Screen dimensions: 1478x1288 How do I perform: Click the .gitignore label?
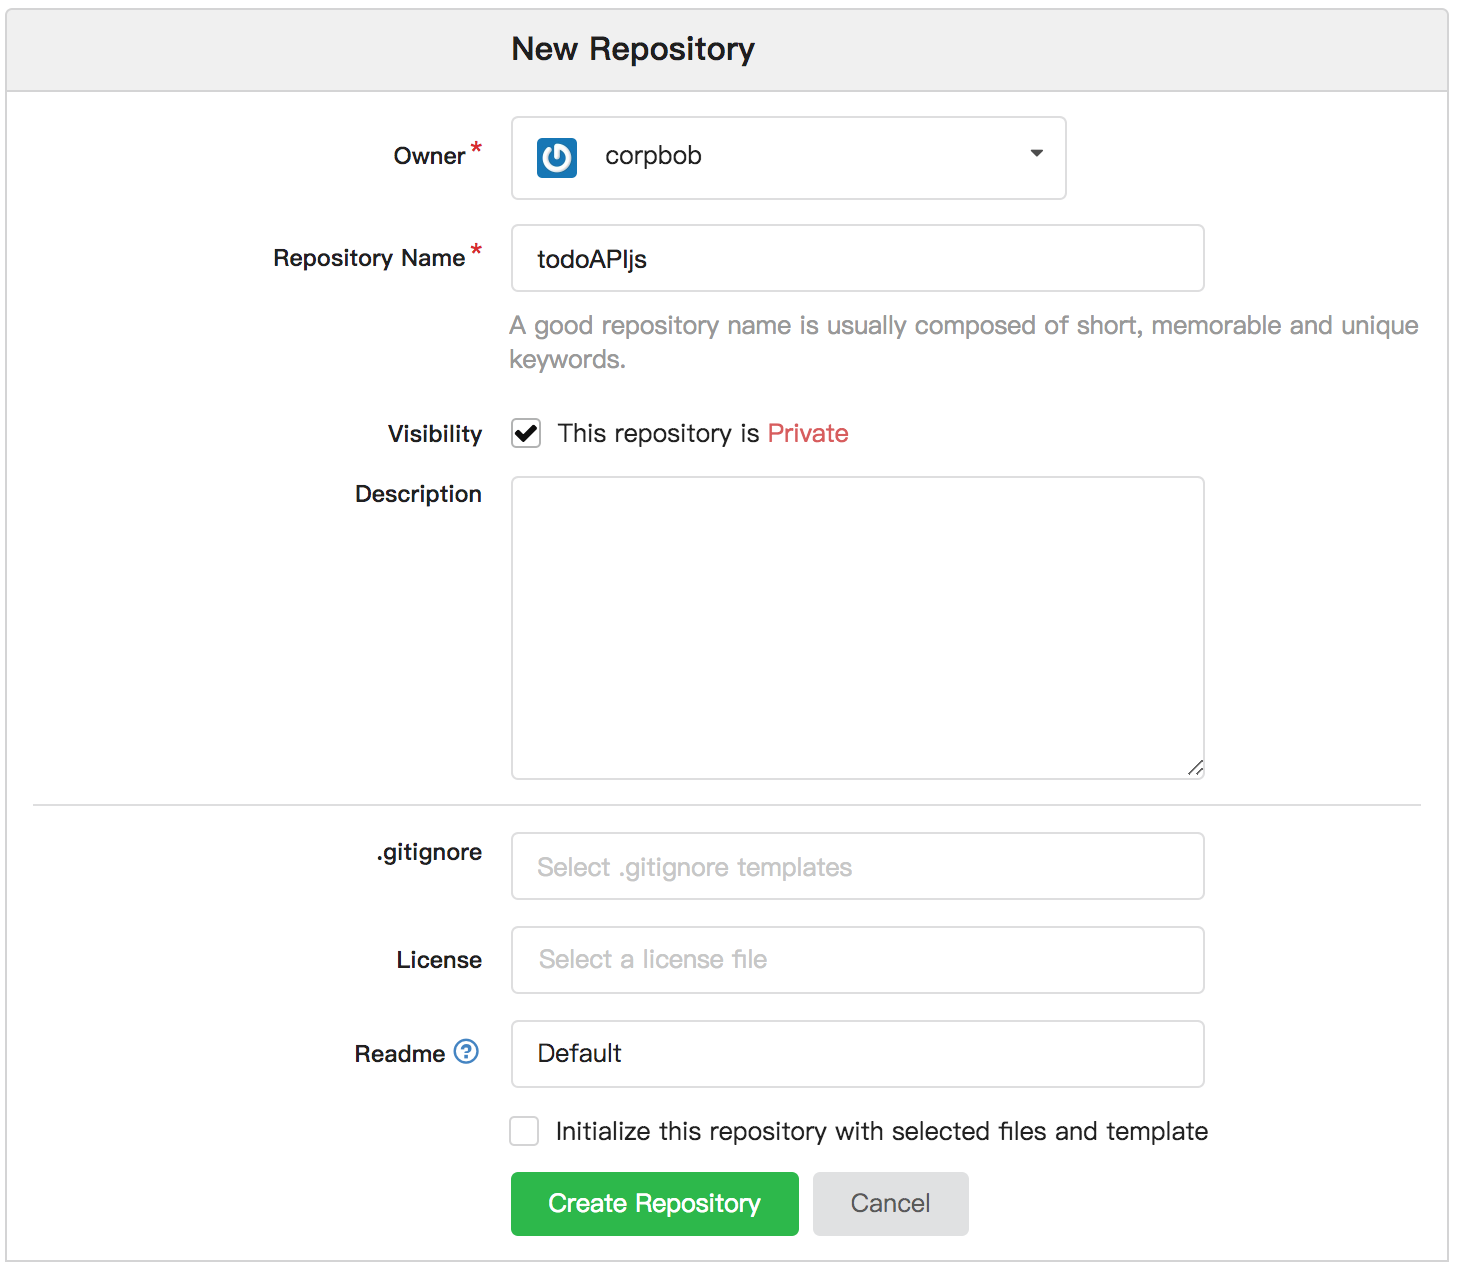pos(429,852)
